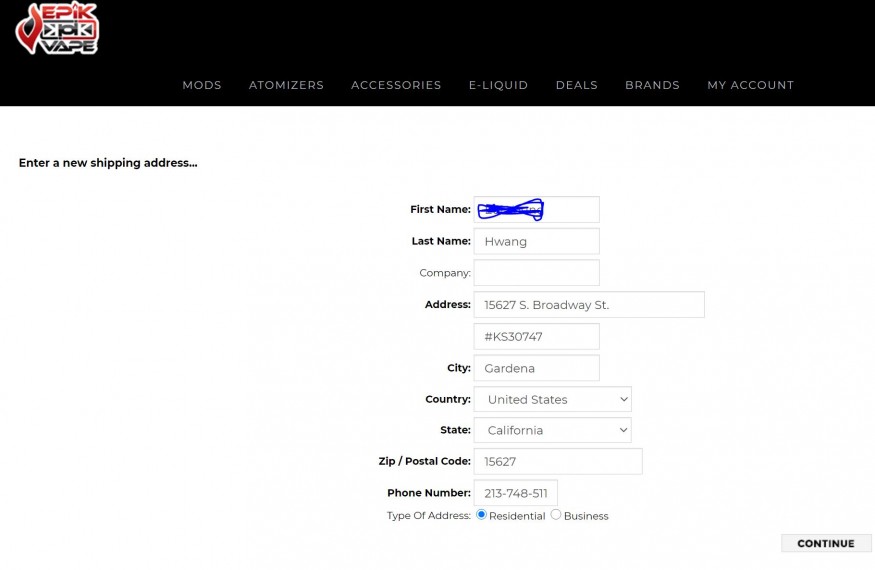Image resolution: width=875 pixels, height=570 pixels.
Task: Visit the DEALS page
Action: pos(576,85)
